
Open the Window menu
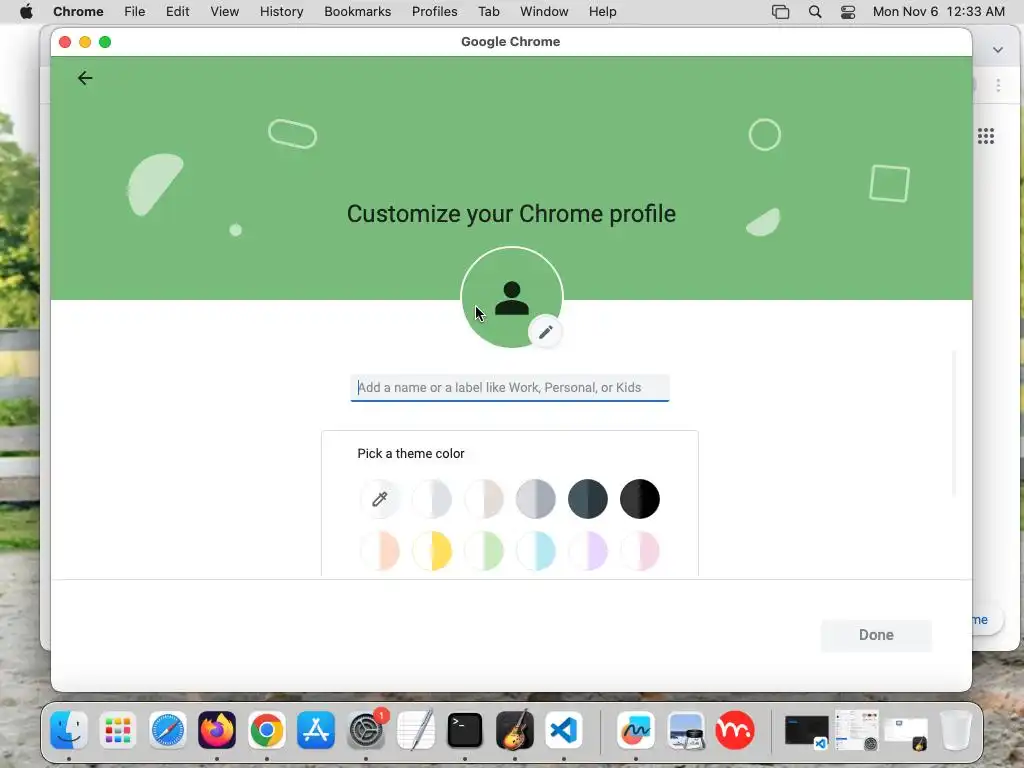tap(544, 12)
